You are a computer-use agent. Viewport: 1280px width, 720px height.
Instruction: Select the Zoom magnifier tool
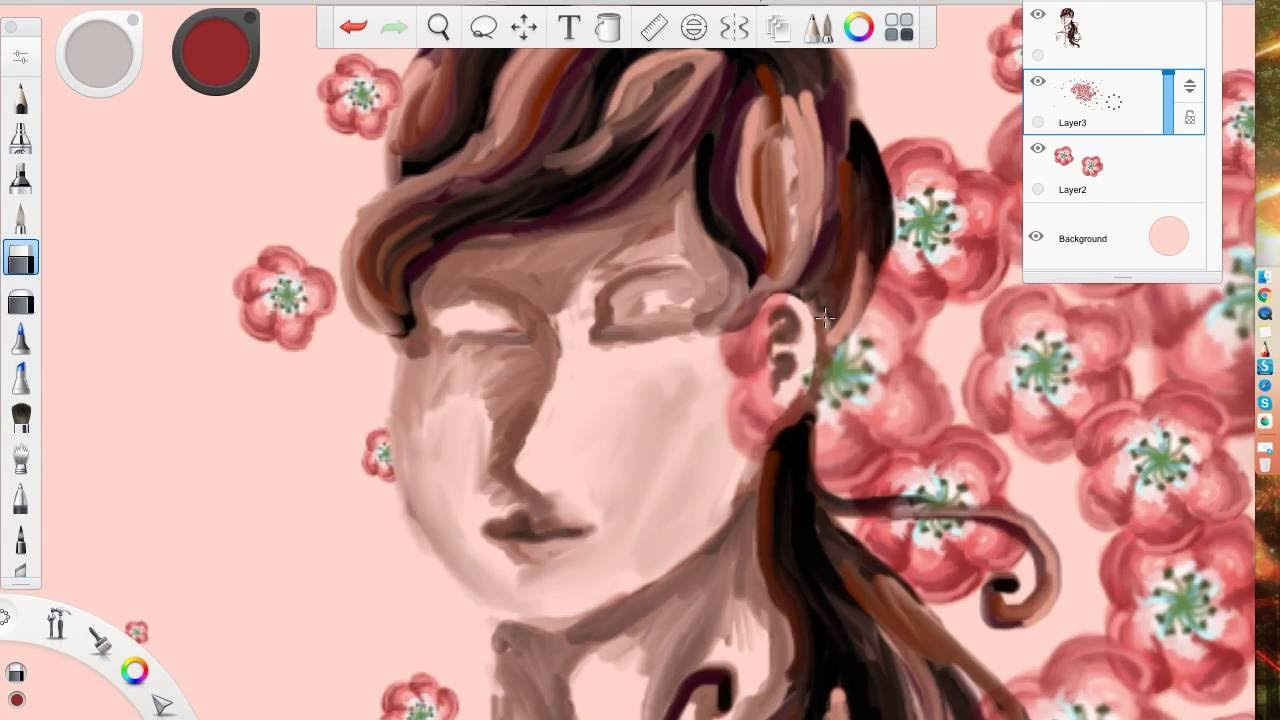click(438, 28)
